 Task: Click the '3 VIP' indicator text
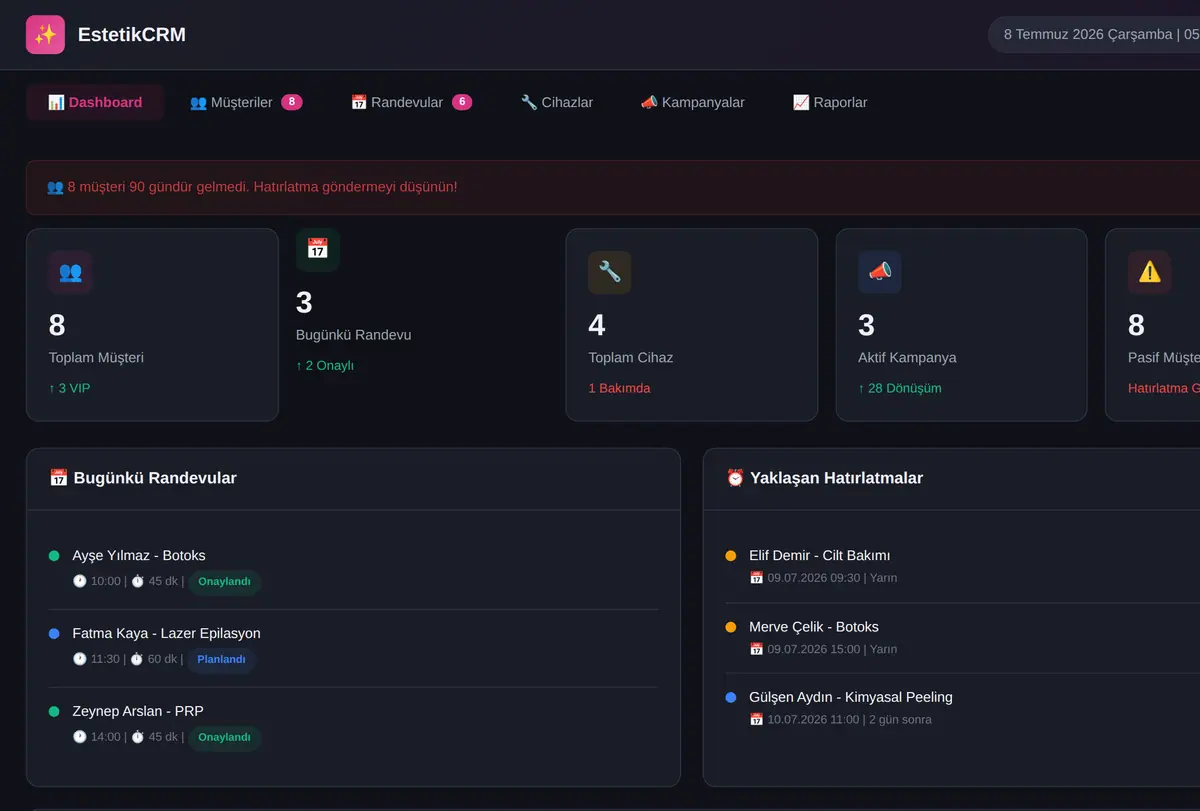coord(69,388)
